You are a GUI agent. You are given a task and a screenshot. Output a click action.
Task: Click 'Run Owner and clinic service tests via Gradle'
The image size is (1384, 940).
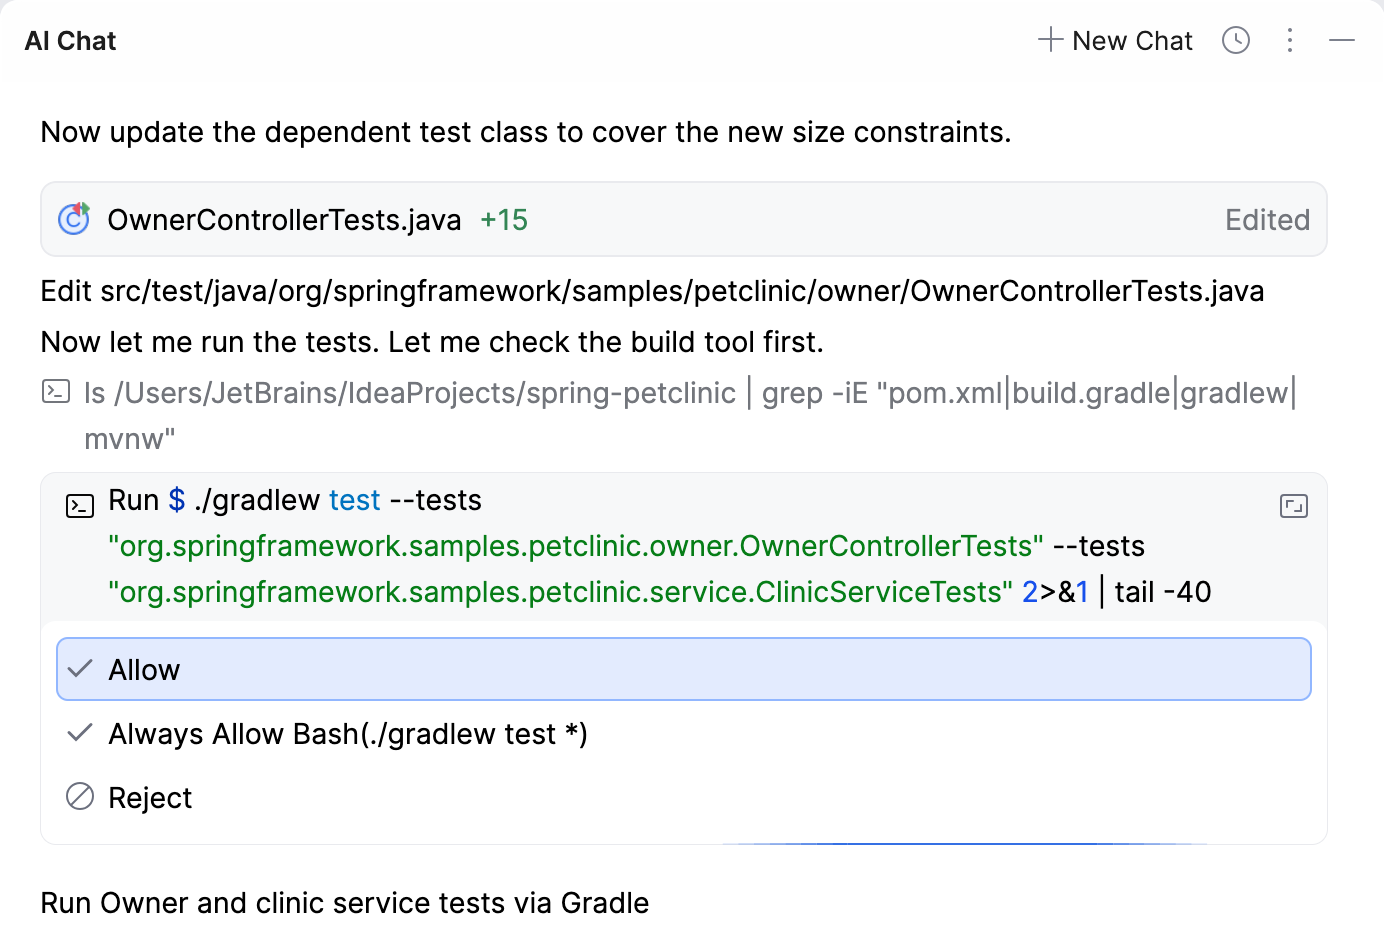coord(345,903)
